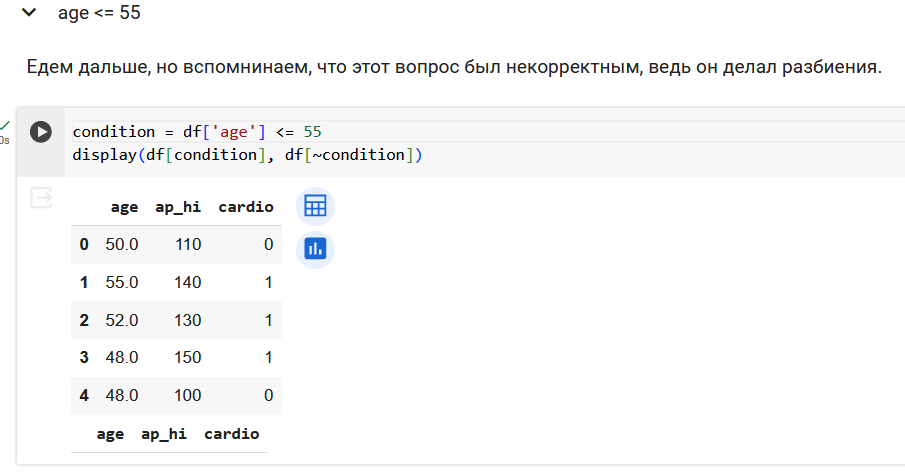Click the green execution checkmark status
The image size is (905, 474).
(5, 125)
